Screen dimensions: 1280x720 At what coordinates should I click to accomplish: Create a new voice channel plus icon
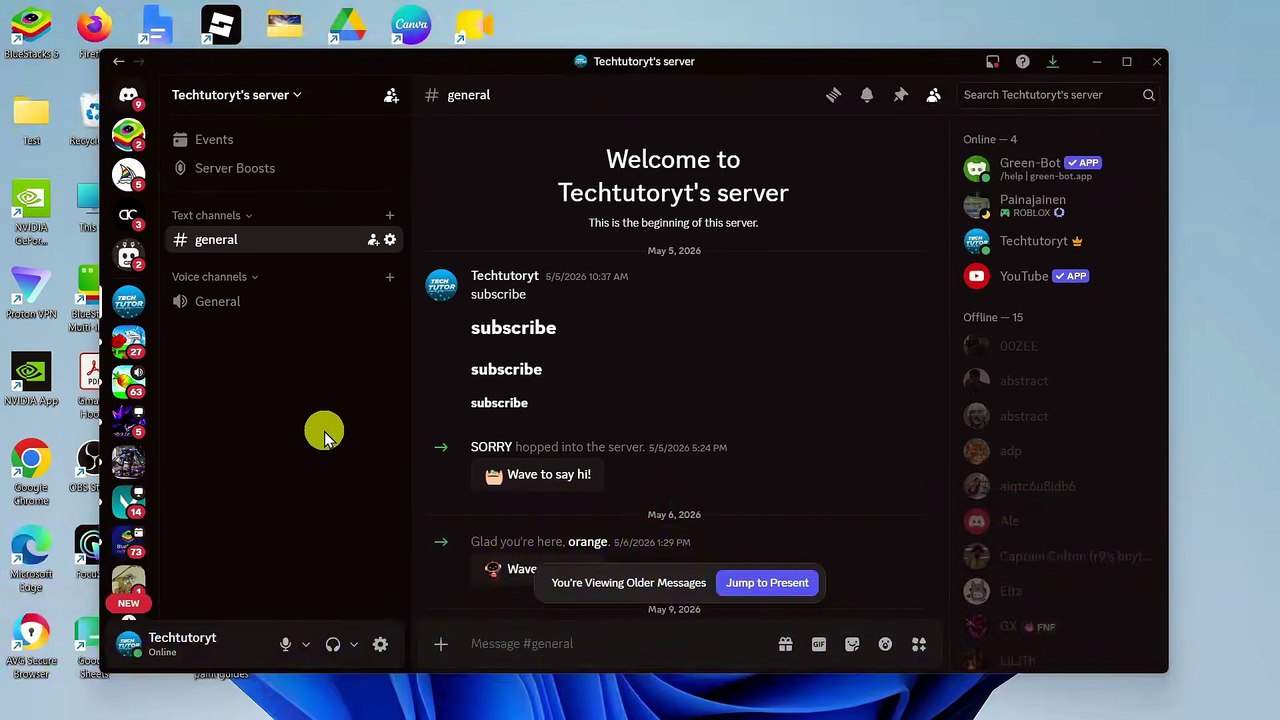[x=390, y=277]
